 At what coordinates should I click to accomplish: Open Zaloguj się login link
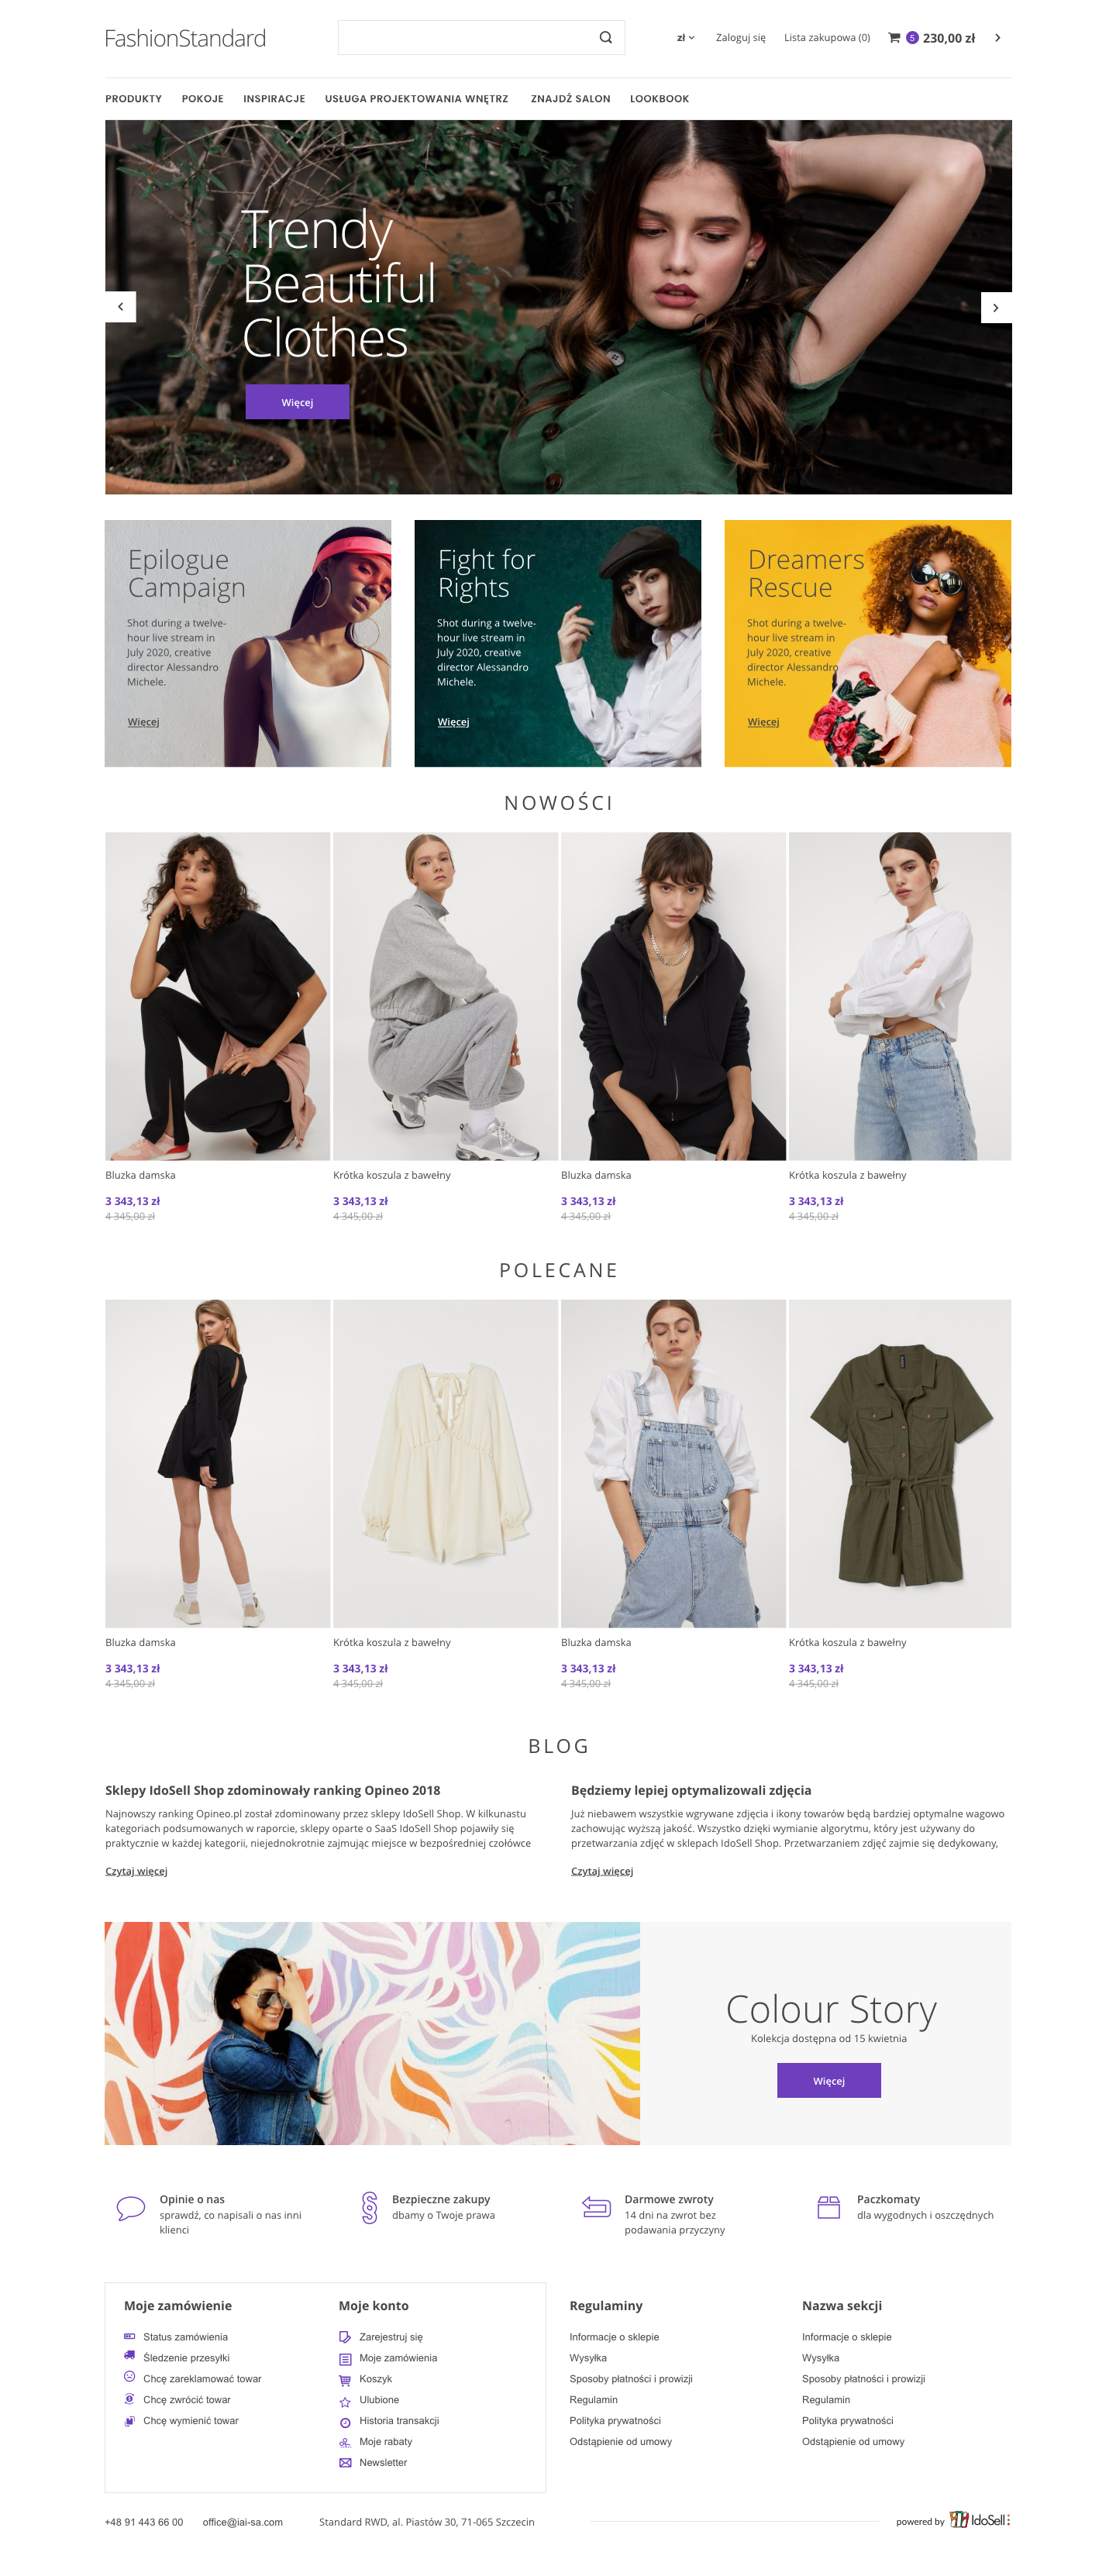click(740, 38)
